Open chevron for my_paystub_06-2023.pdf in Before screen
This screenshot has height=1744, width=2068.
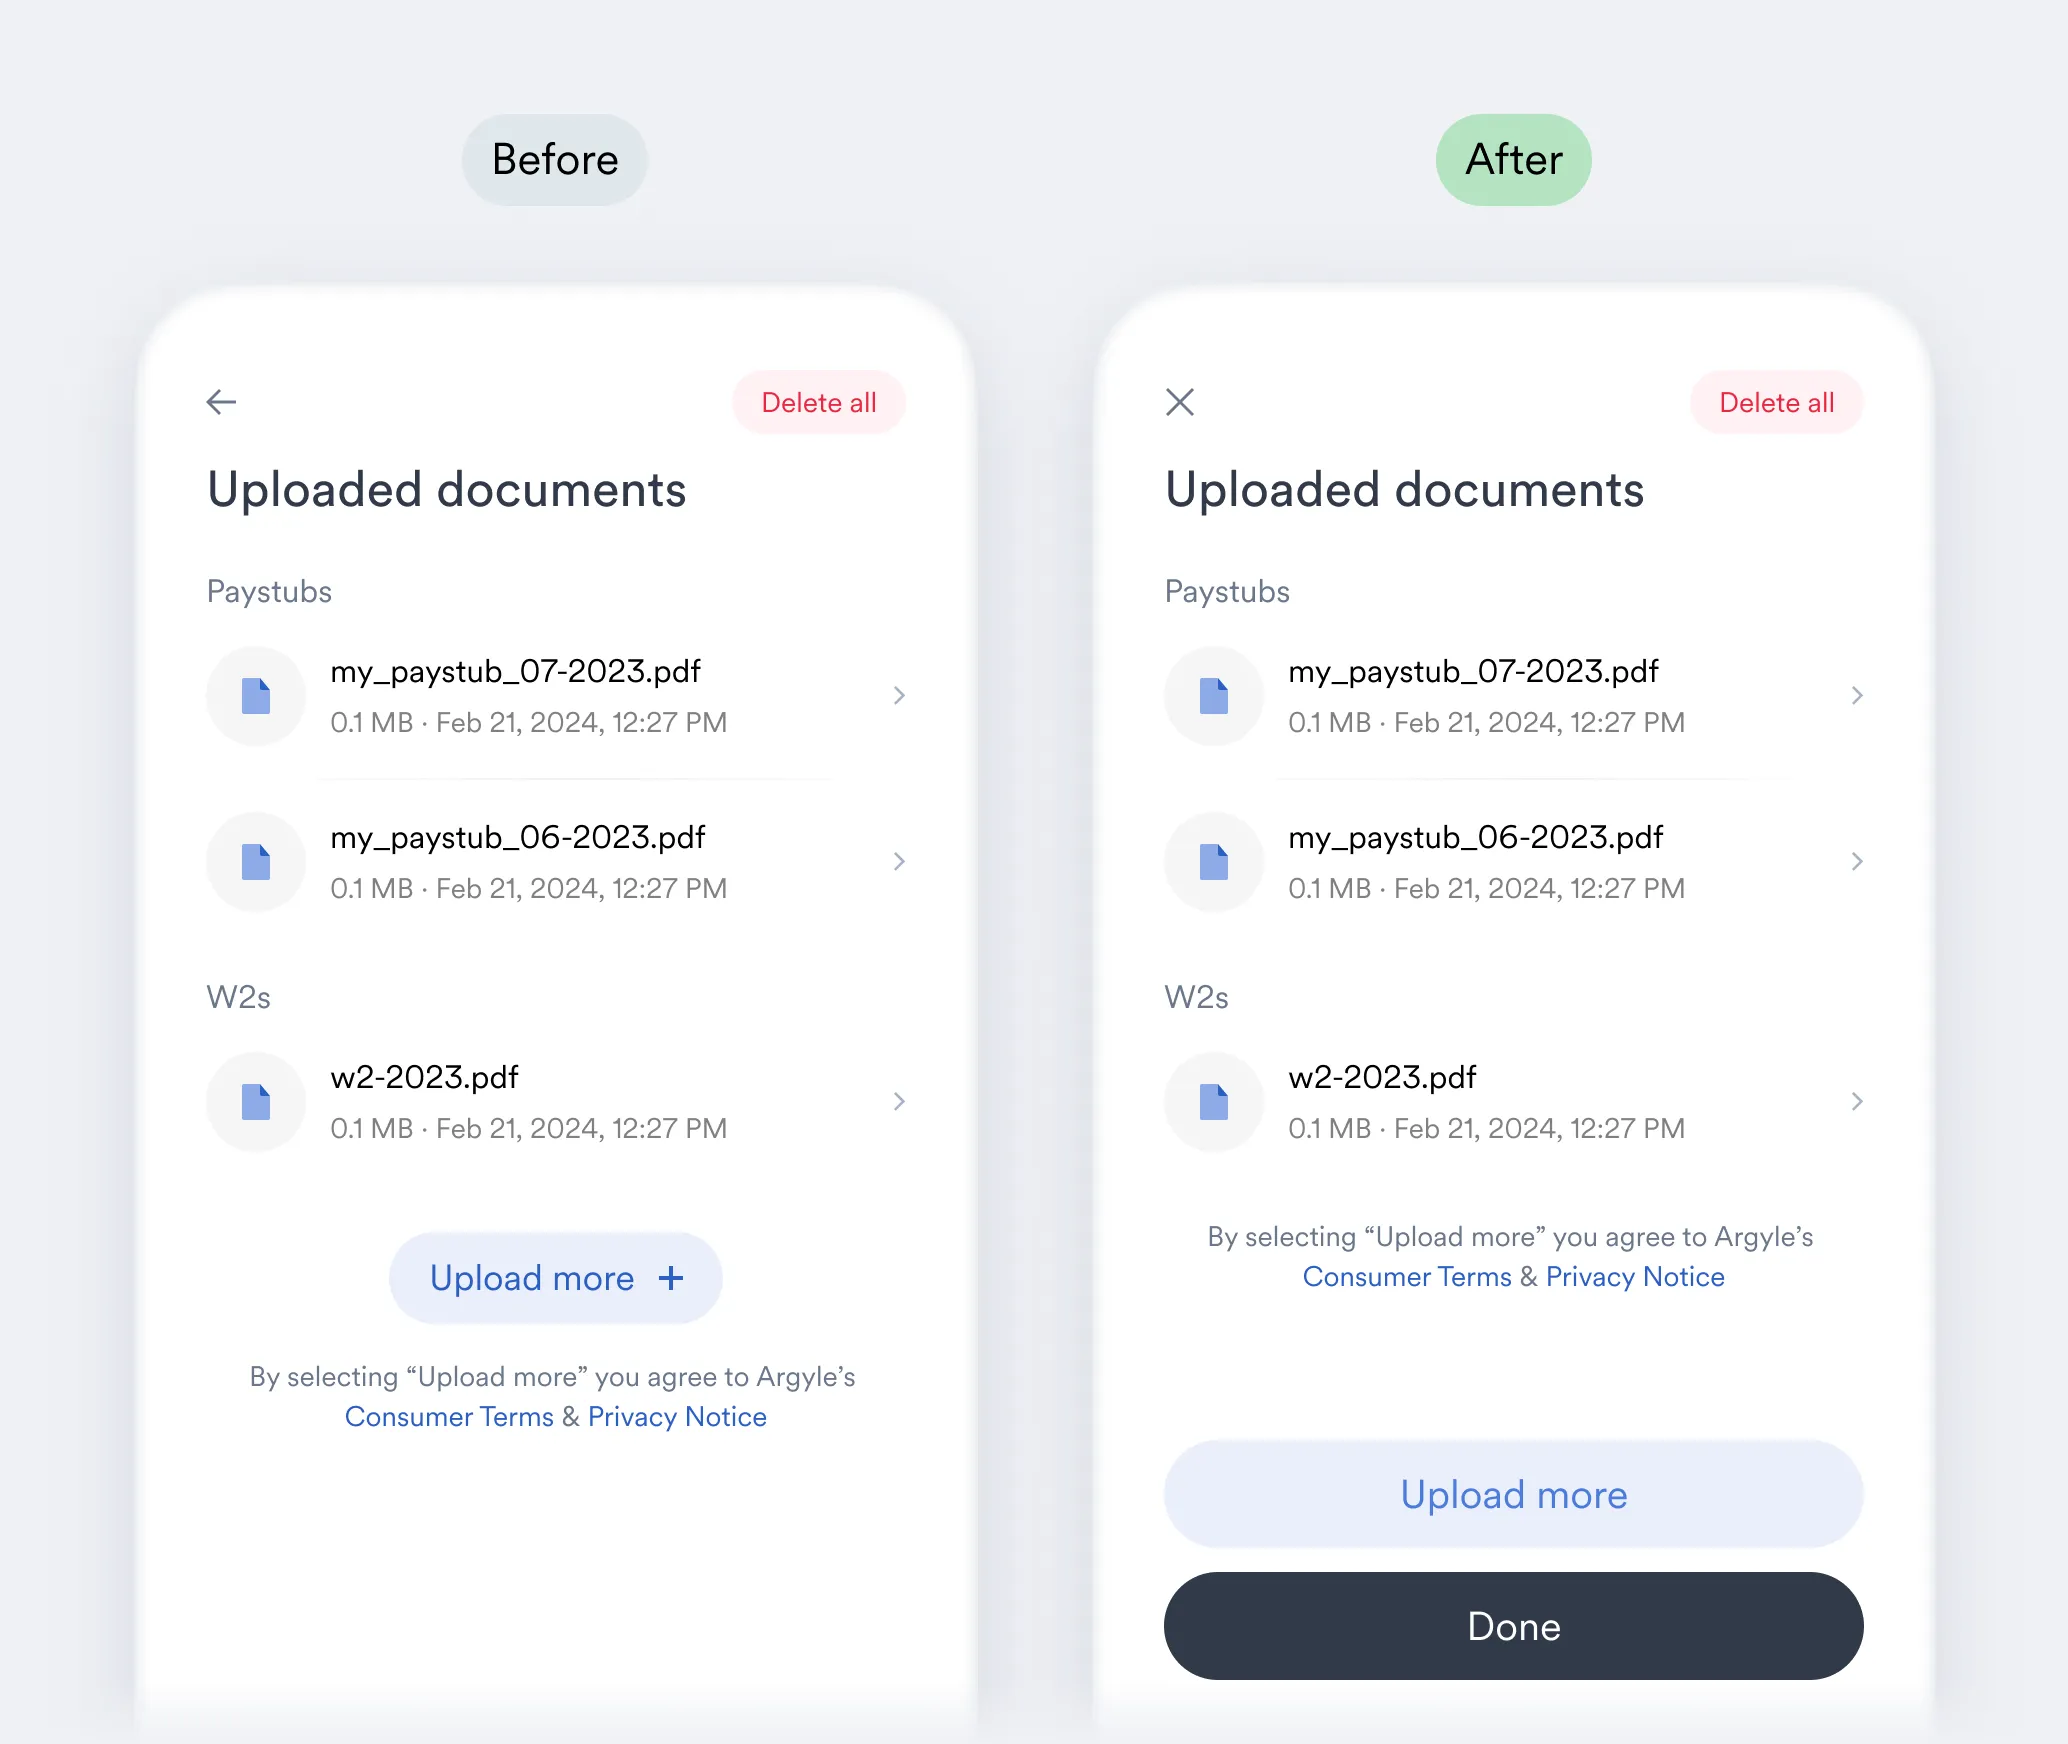coord(899,862)
